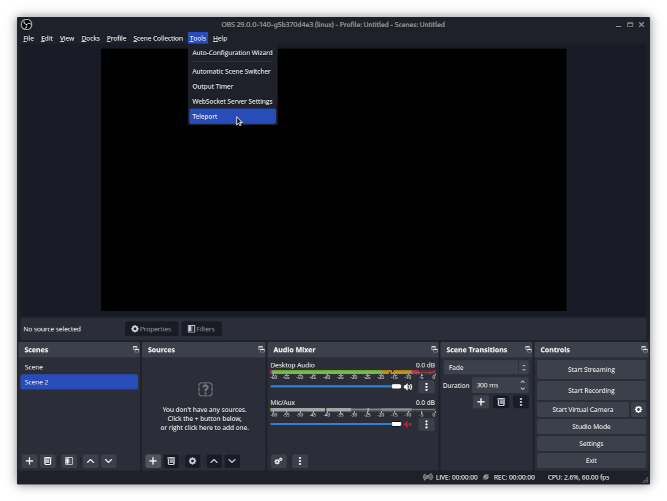Open the File menu

click(x=29, y=38)
